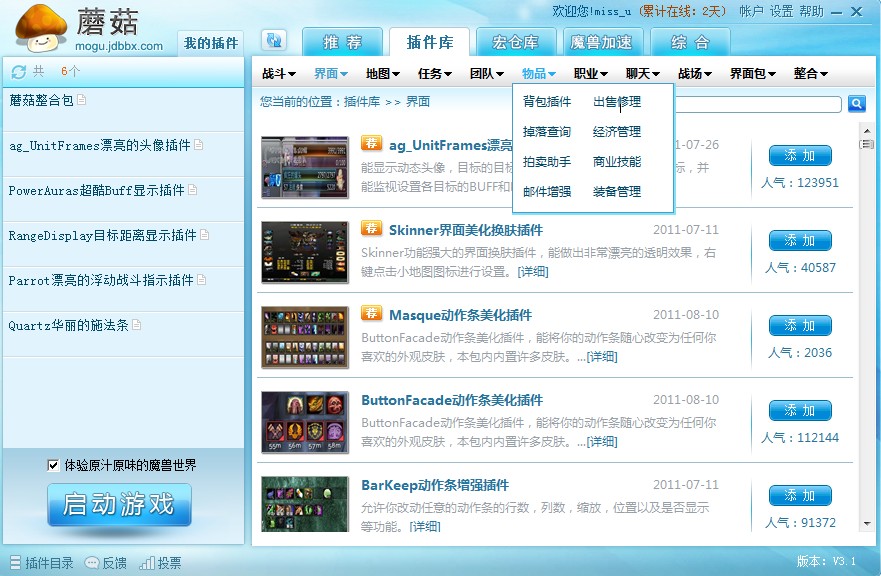
Task: Toggle 体验原汁原味的魔兽世界 checkbox
Action: point(53,465)
